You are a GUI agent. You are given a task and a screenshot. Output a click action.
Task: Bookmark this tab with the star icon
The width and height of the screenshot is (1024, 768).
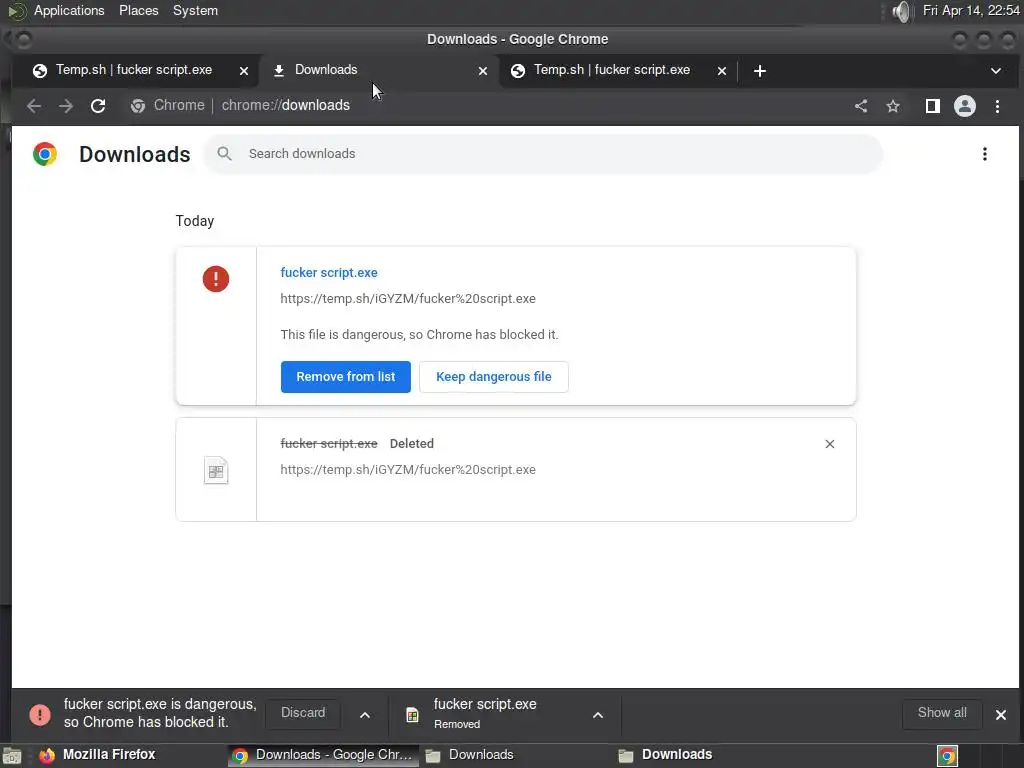[893, 106]
